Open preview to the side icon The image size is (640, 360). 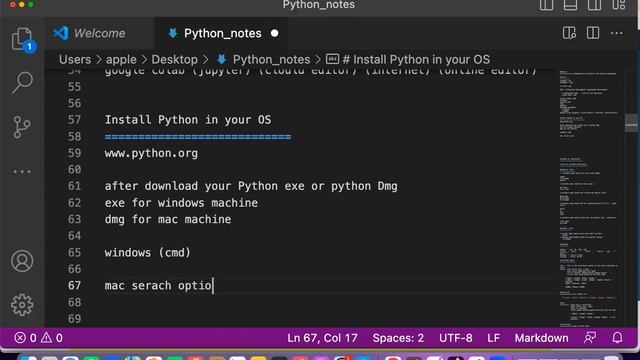pyautogui.click(x=569, y=33)
